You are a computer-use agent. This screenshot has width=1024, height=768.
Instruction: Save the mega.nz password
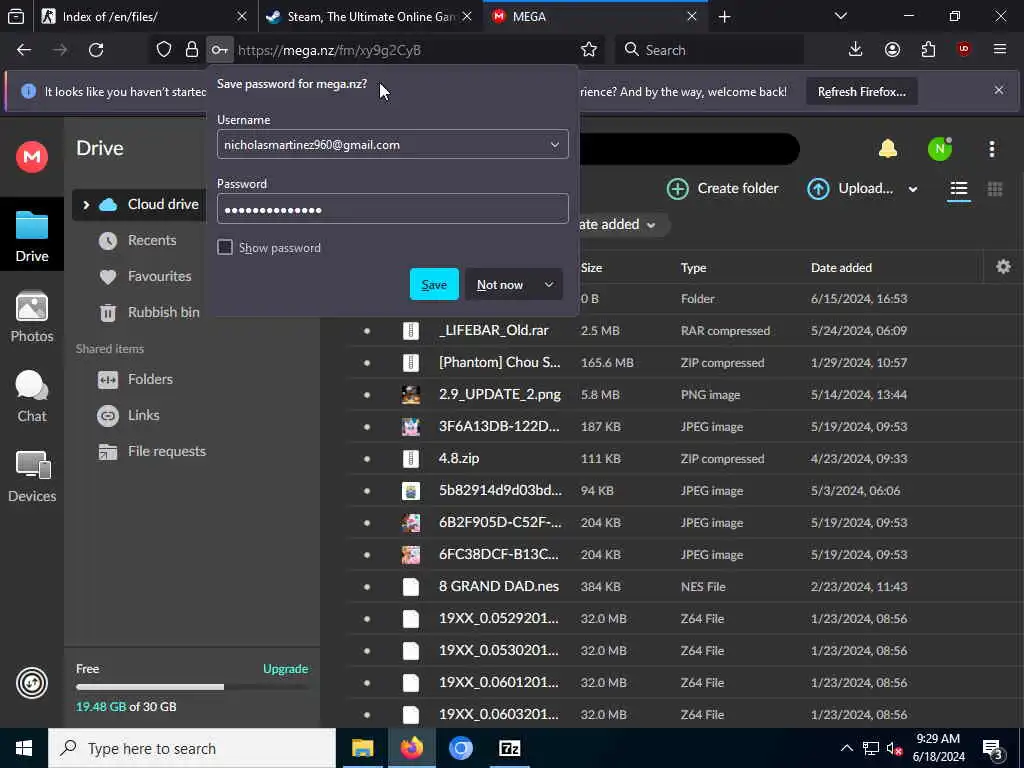pos(434,285)
